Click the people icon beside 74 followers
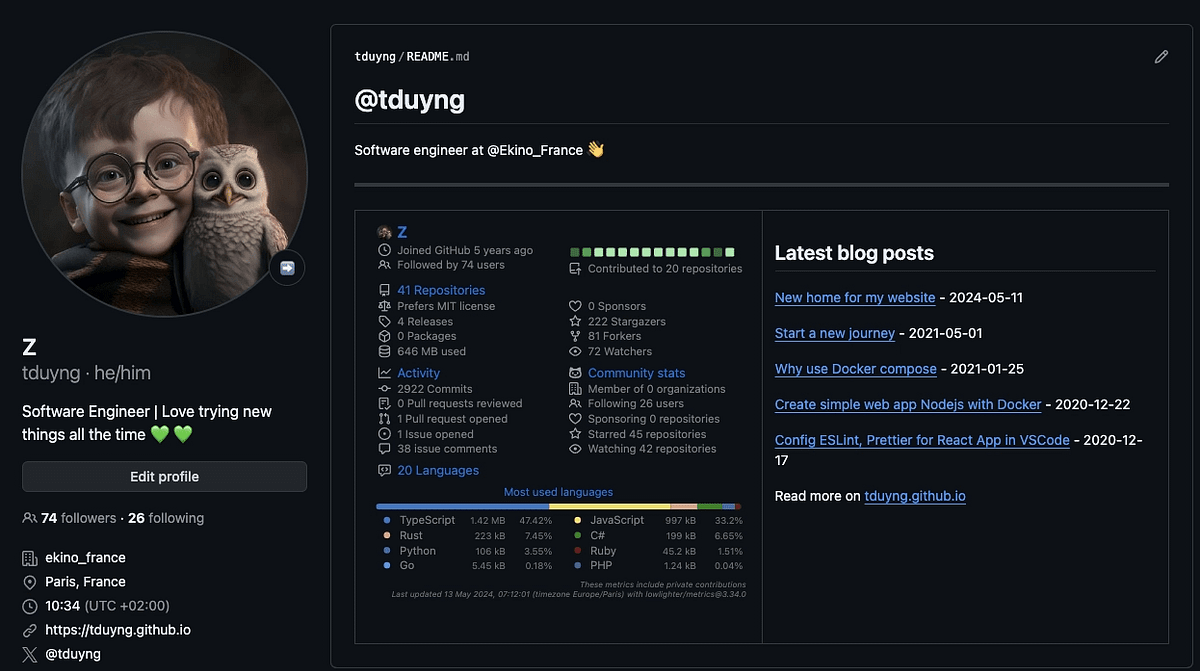Viewport: 1200px width, 671px height. 29,518
